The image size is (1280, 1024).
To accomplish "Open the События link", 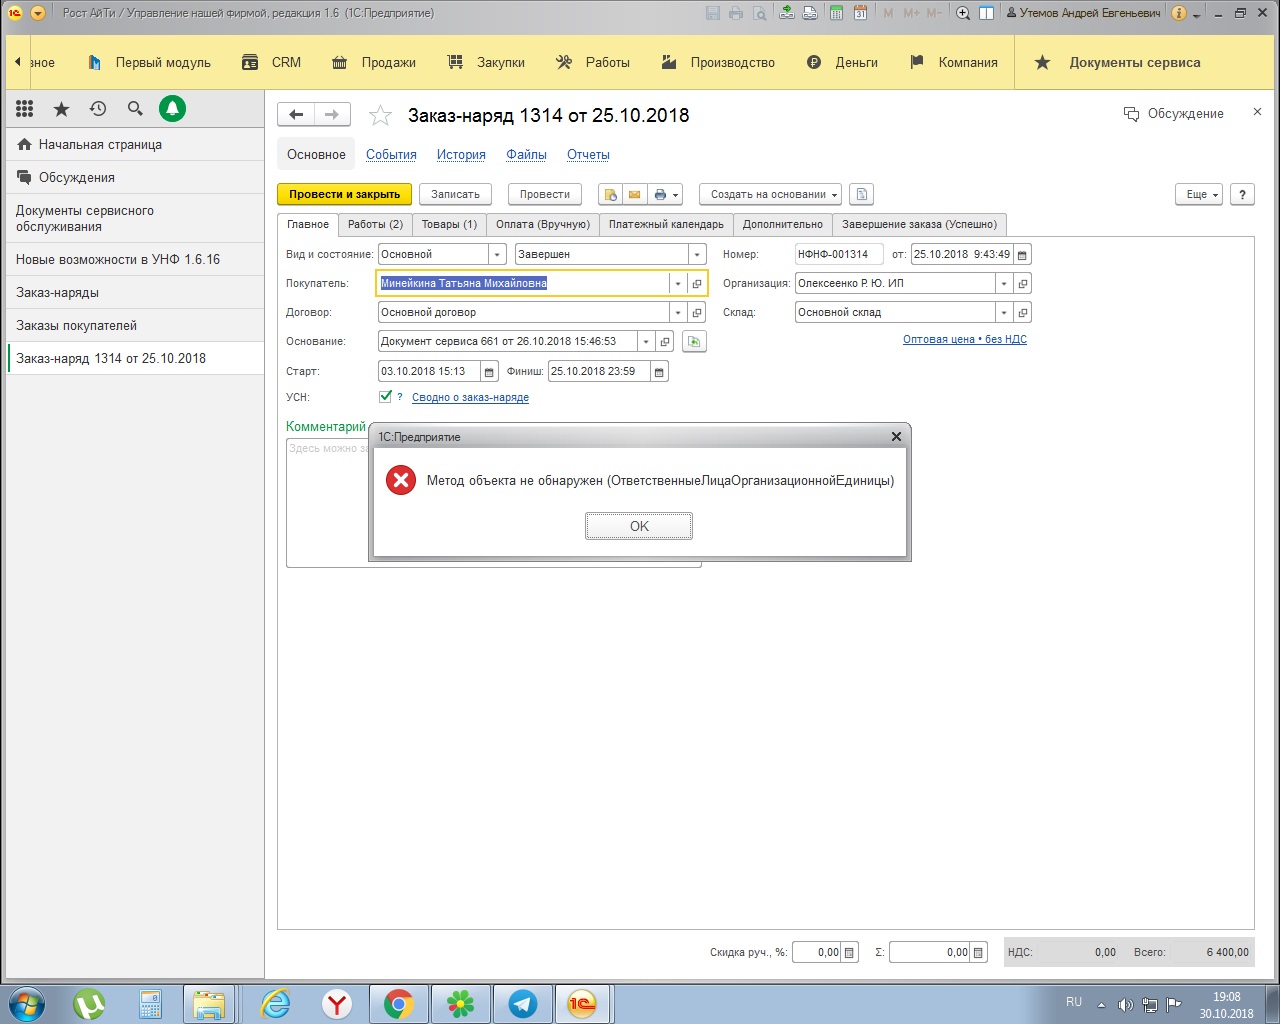I will (x=391, y=155).
